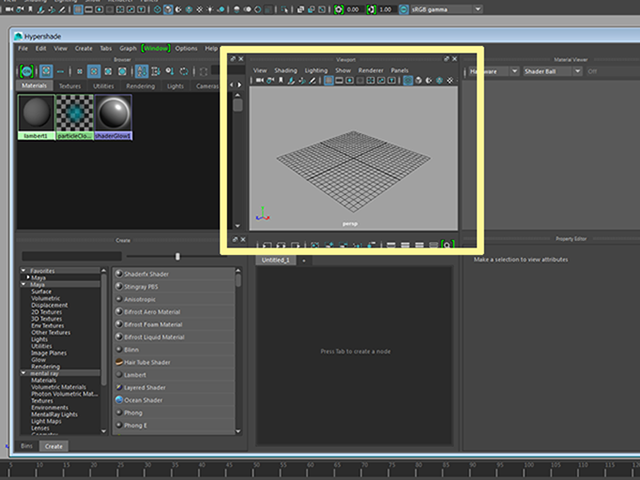Enable Wireframe on Shaded in Viewport toolbar
This screenshot has width=640, height=480.
tap(439, 80)
